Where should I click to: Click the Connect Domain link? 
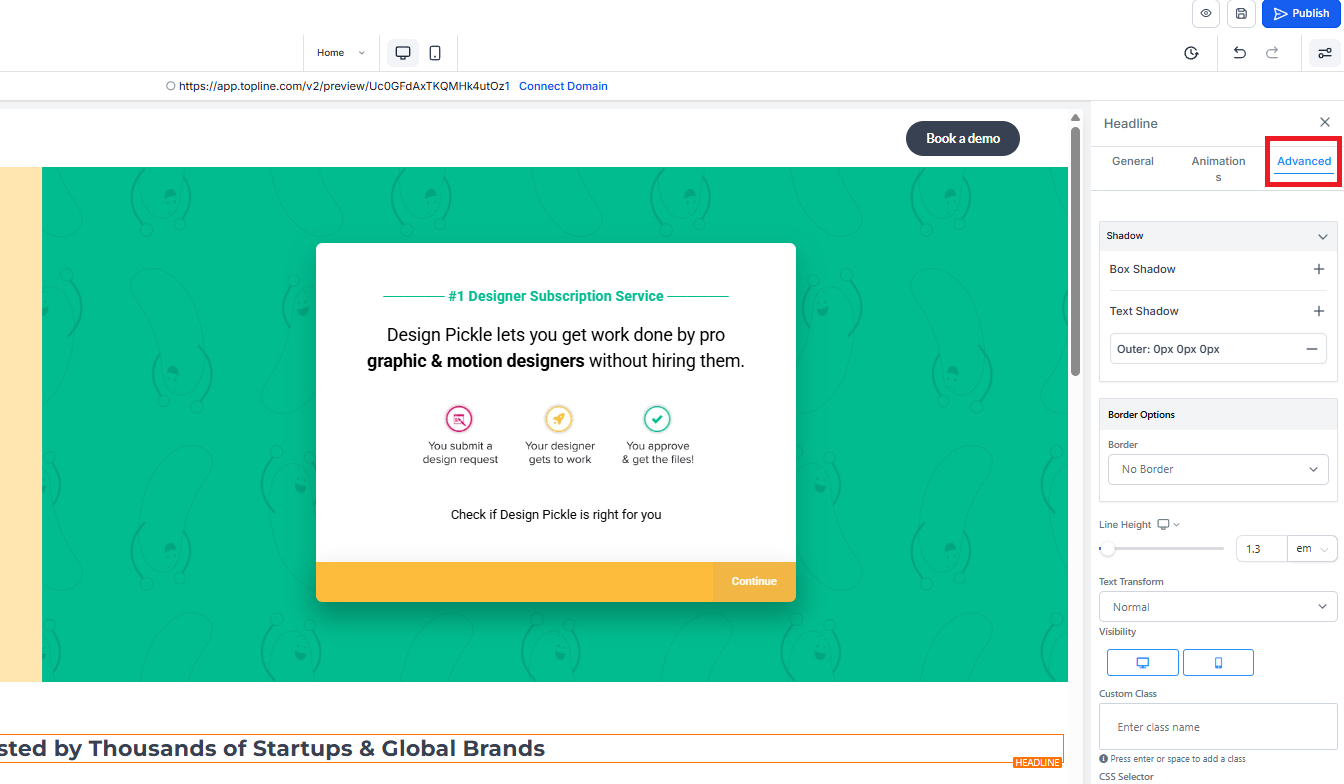(563, 86)
